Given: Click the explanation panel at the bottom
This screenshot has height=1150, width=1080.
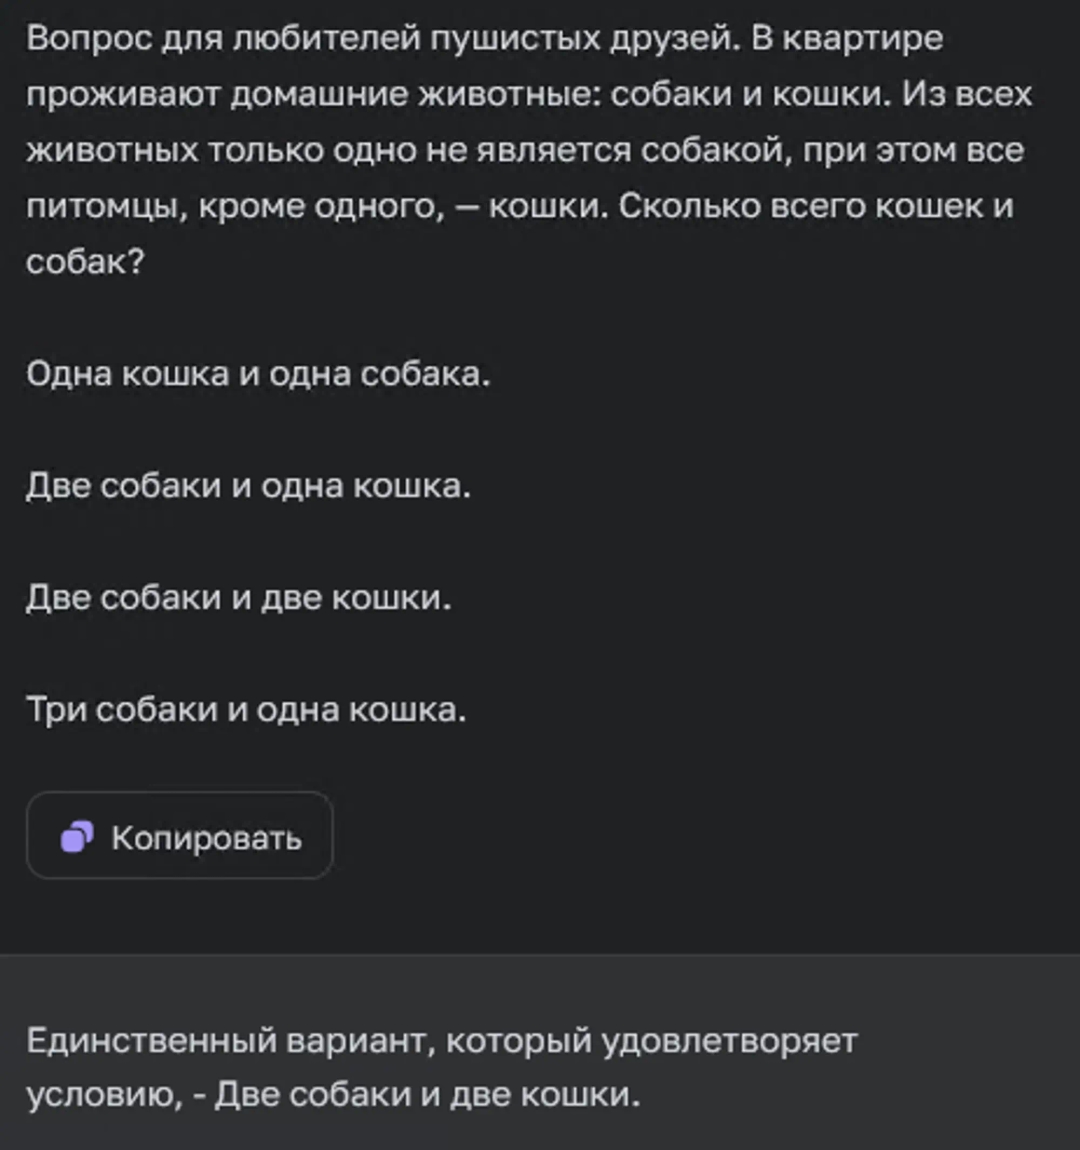Looking at the screenshot, I should coord(540,1070).
